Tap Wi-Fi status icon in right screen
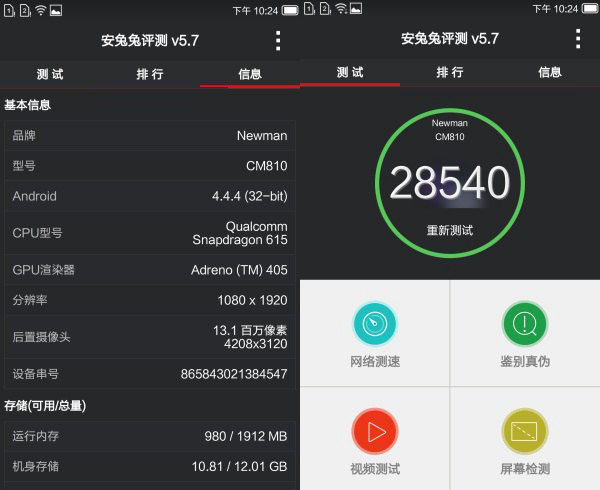Viewport: 600px width, 490px height. [341, 8]
